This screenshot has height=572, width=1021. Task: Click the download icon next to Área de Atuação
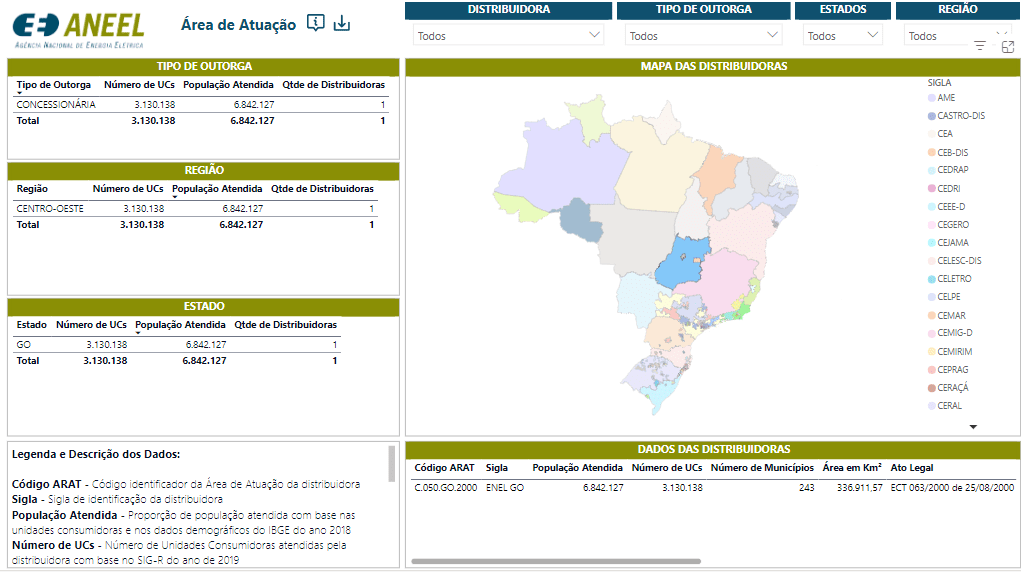(342, 23)
